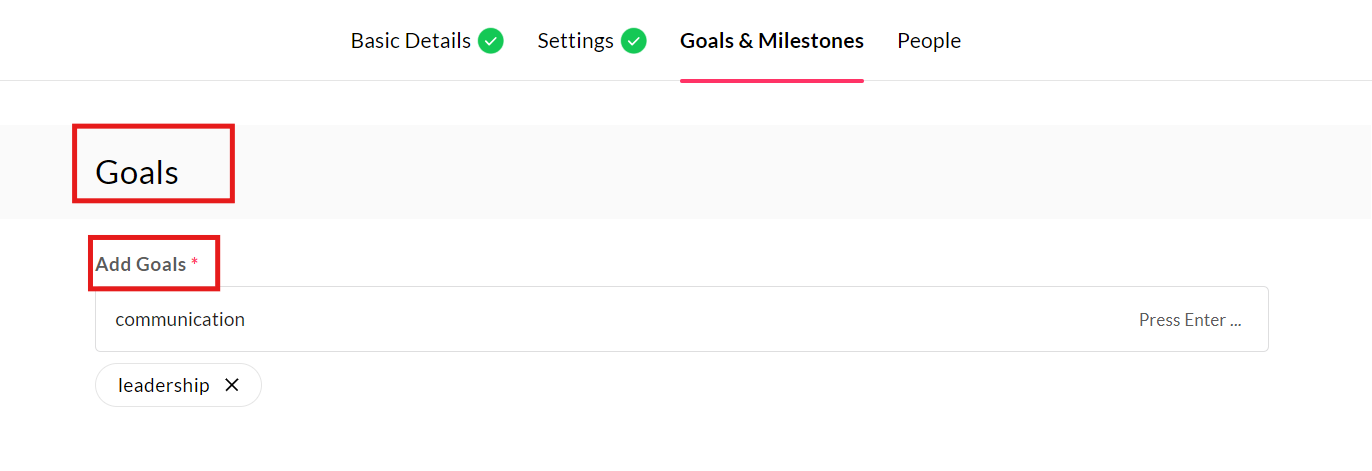Viewport: 1372px width, 471px height.
Task: Click the red required asterisk
Action: tap(195, 263)
